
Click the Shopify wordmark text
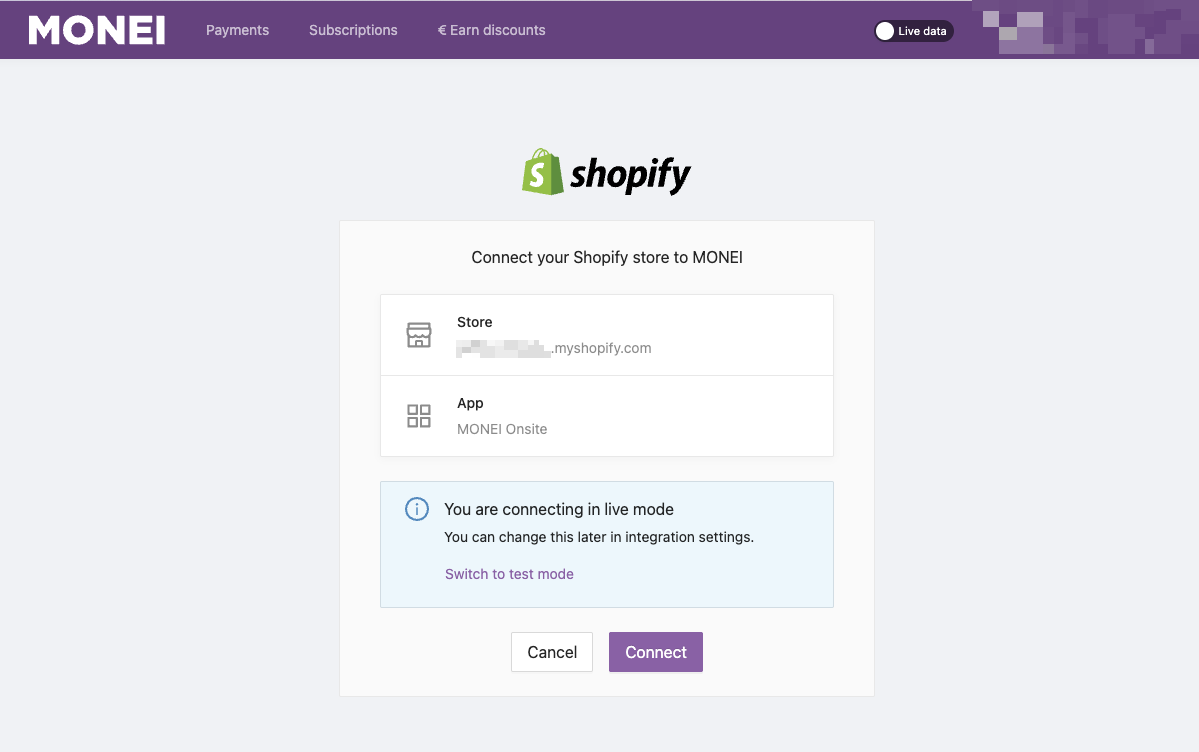point(630,175)
